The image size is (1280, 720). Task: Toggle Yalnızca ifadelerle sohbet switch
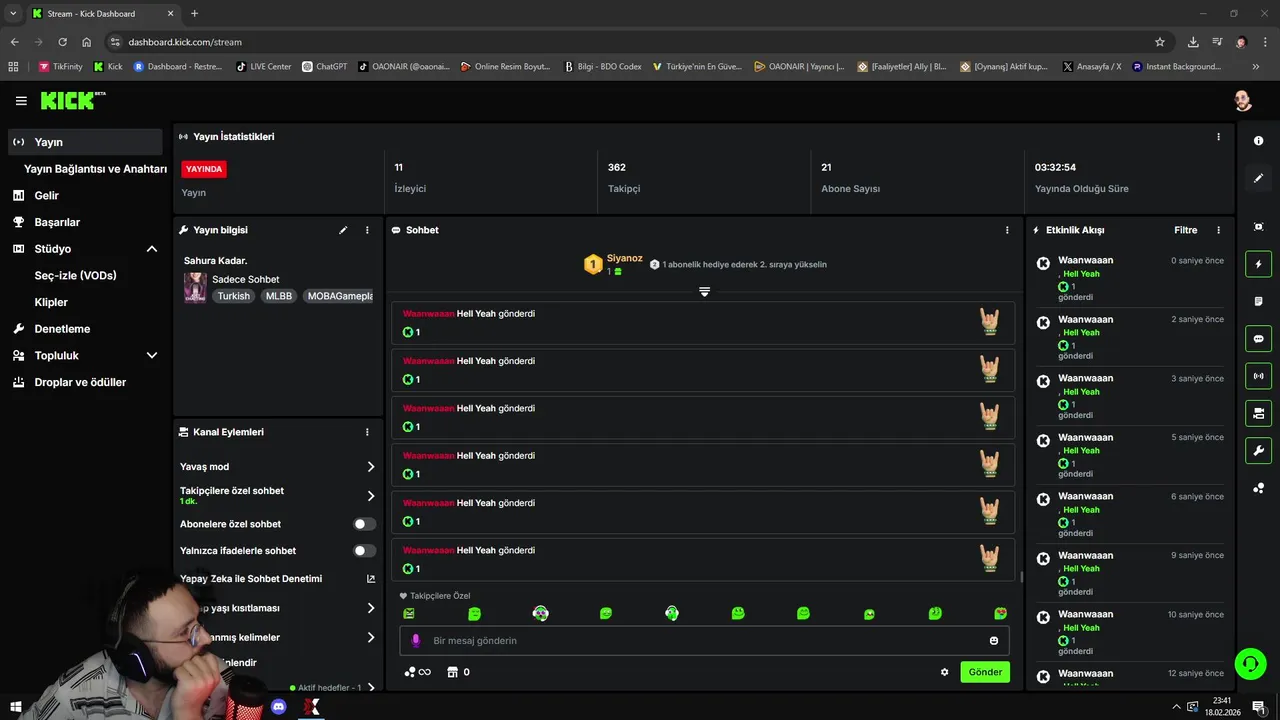pos(365,551)
